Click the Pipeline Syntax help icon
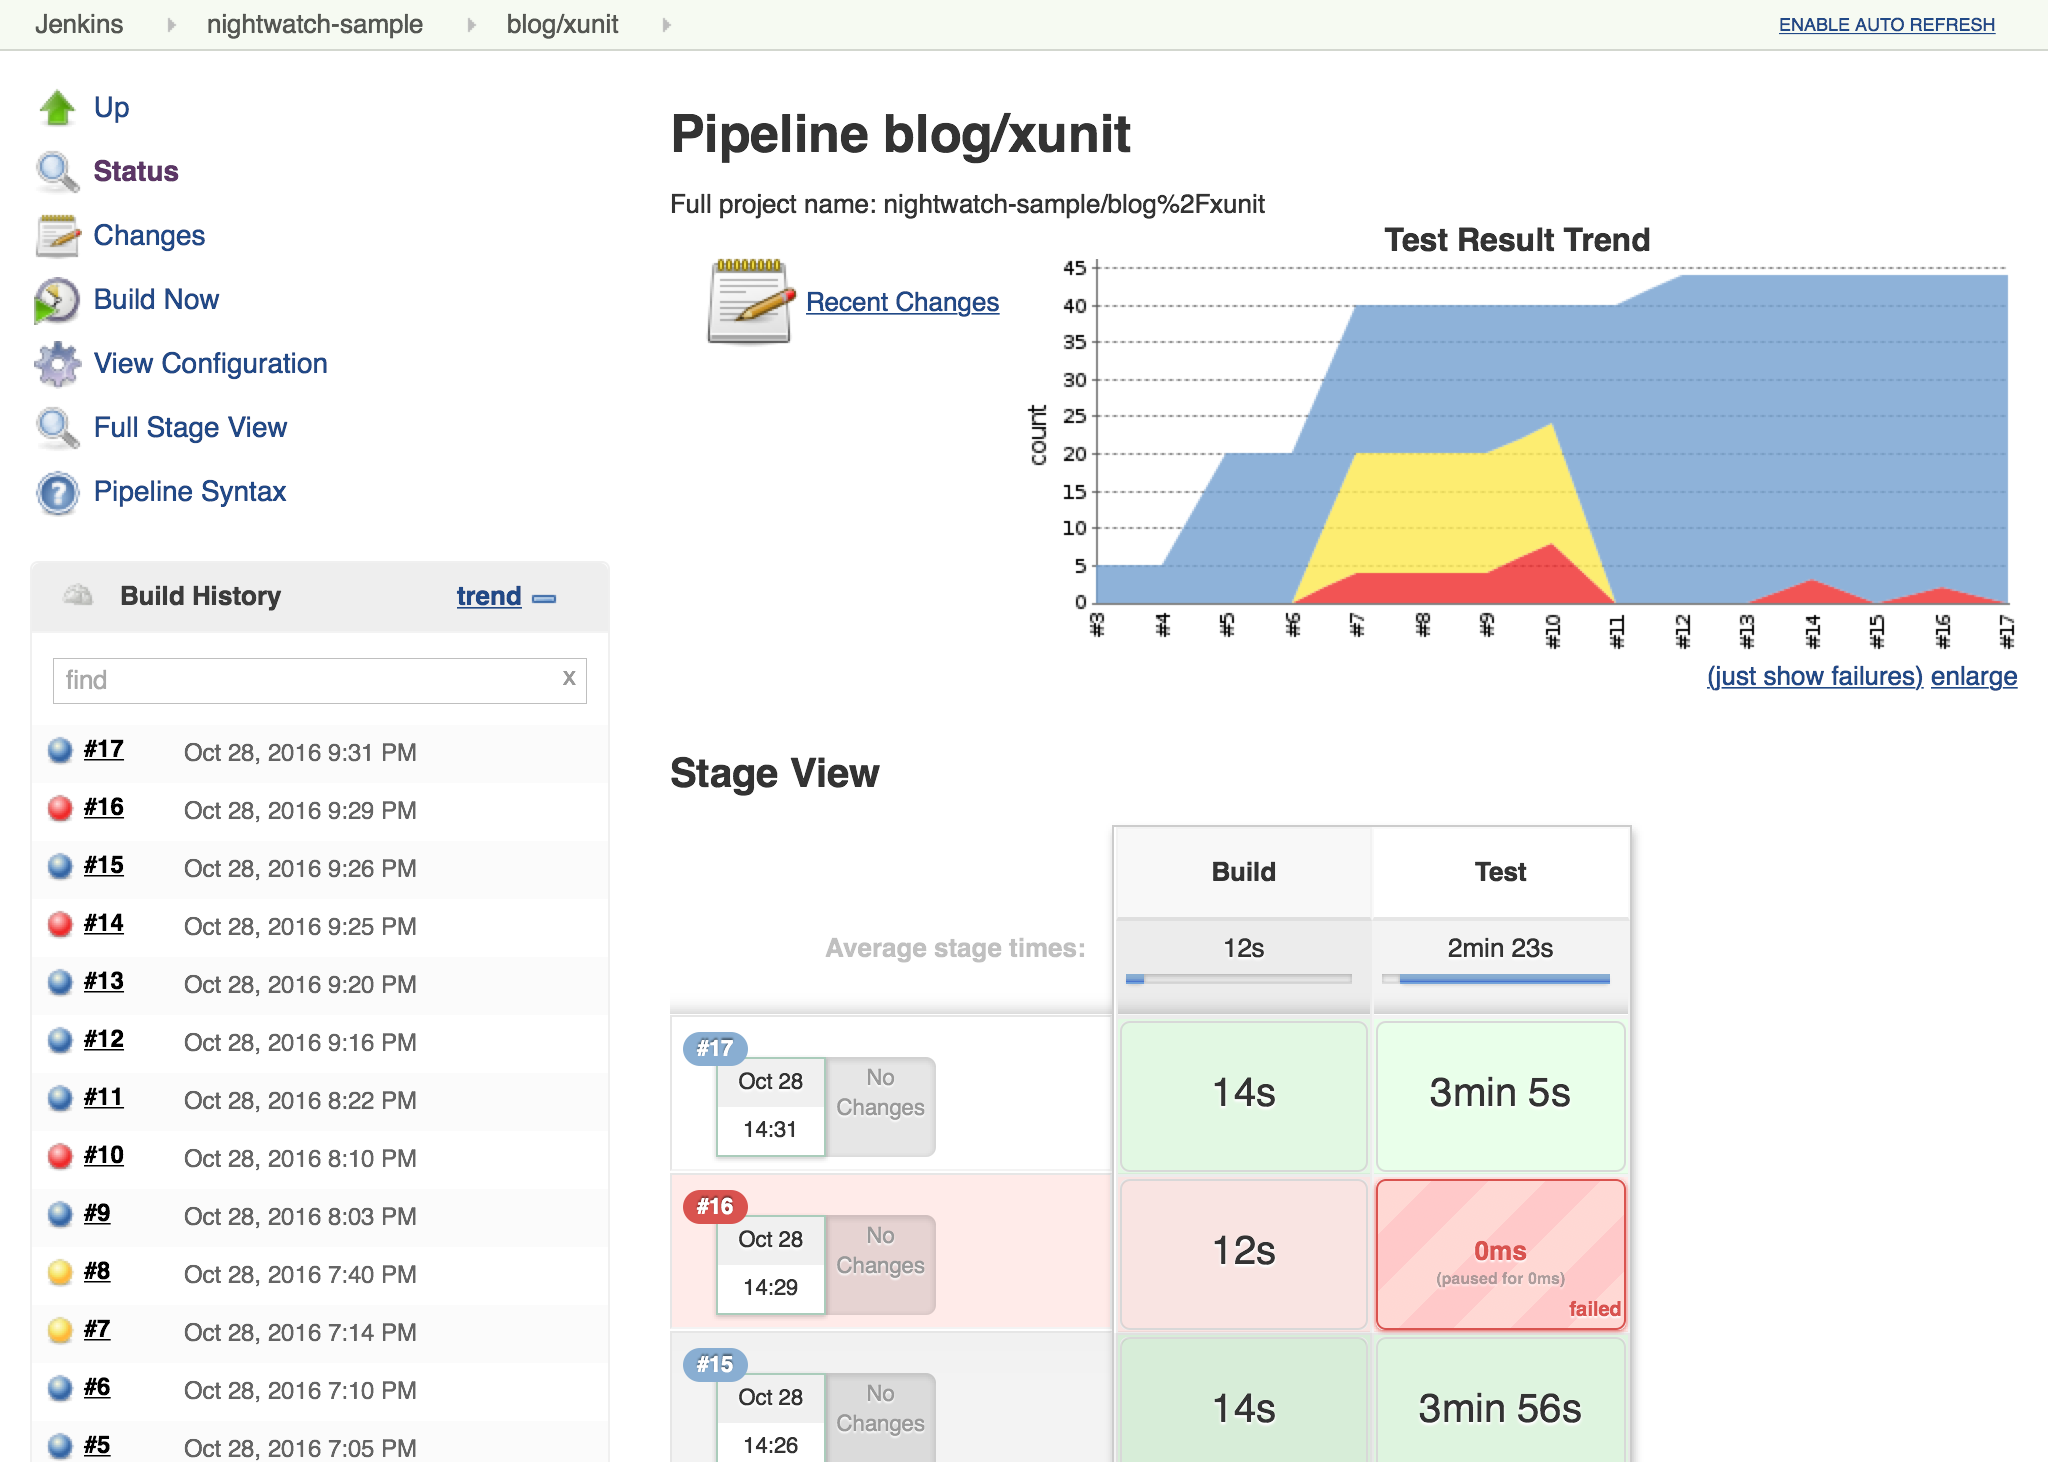The width and height of the screenshot is (2048, 1462). (57, 492)
